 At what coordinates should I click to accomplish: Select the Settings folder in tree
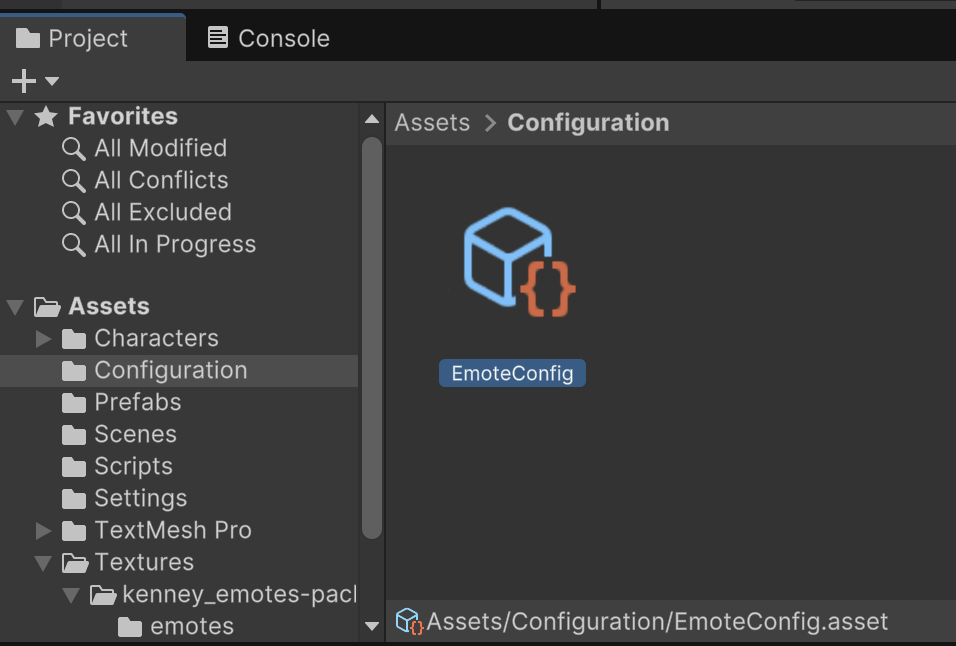click(x=140, y=498)
